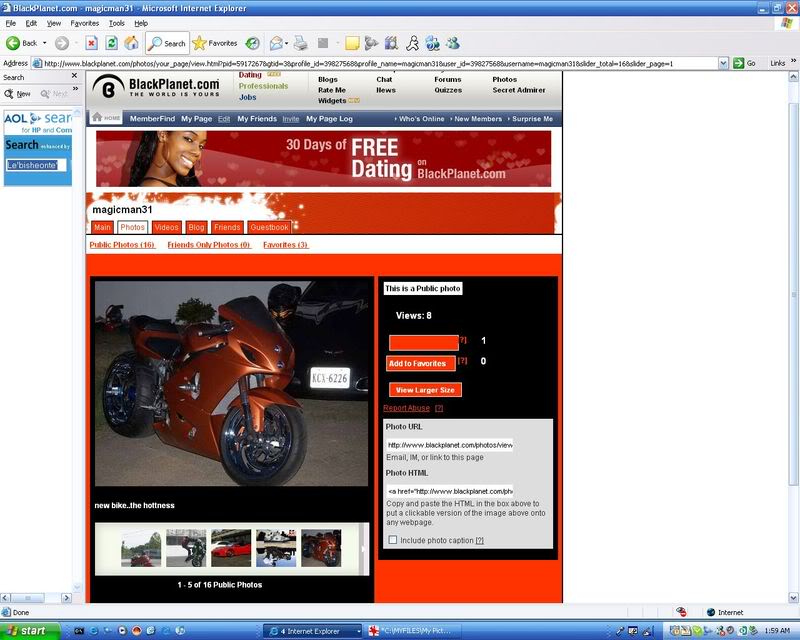Expand the Back button dropdown arrow
The image size is (800, 640).
pyautogui.click(x=42, y=43)
